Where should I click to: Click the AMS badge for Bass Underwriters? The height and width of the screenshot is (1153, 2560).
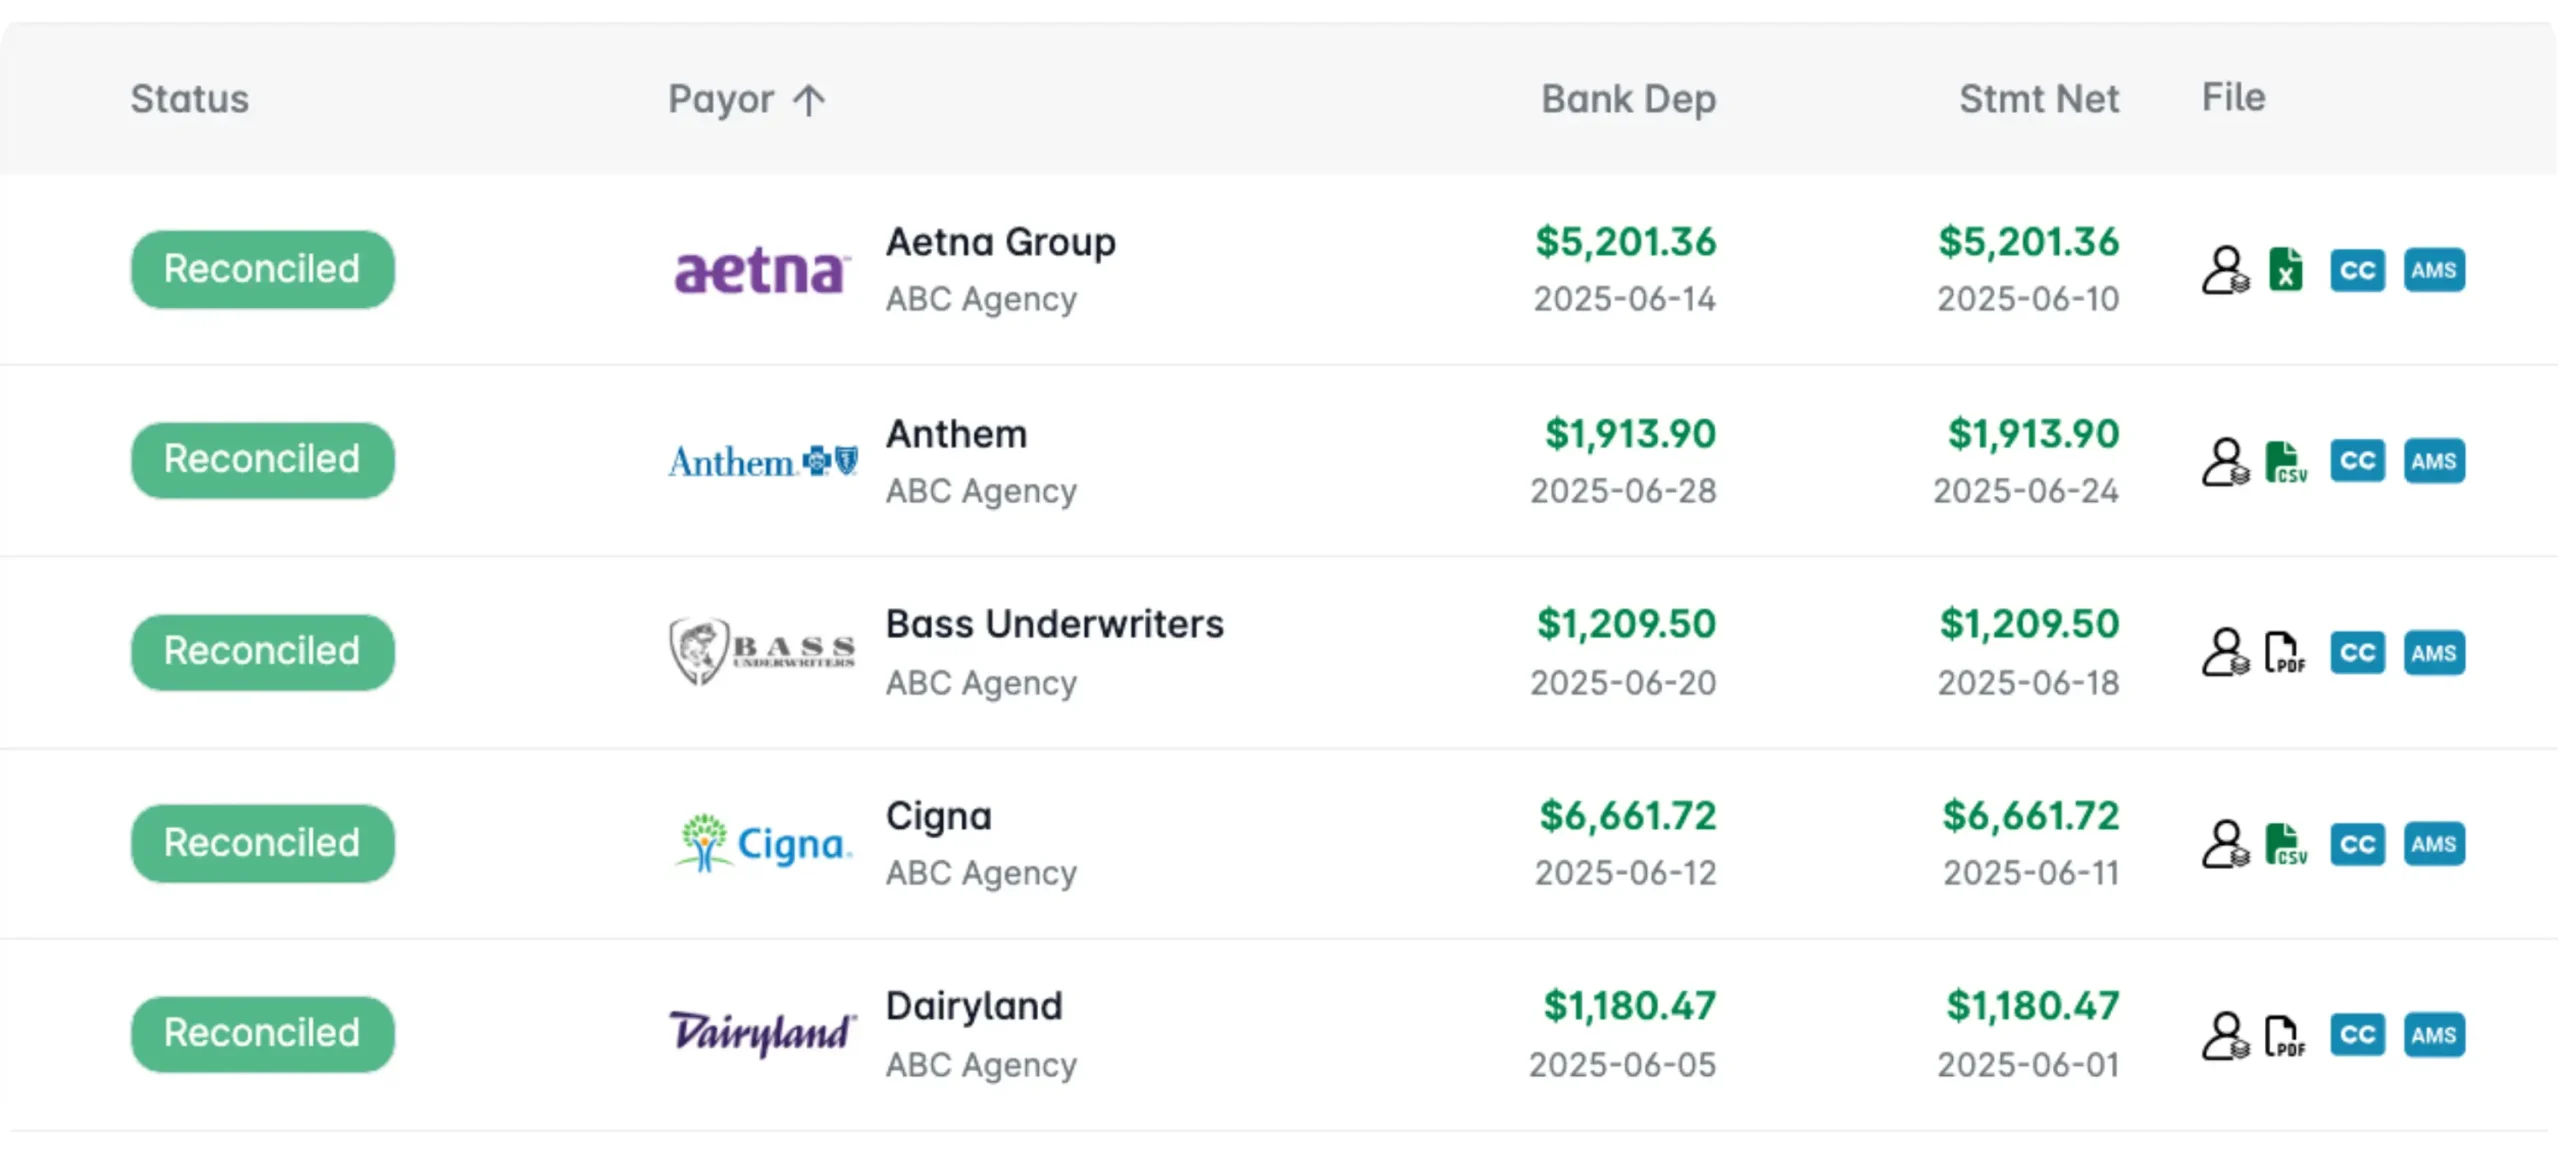(x=2433, y=653)
